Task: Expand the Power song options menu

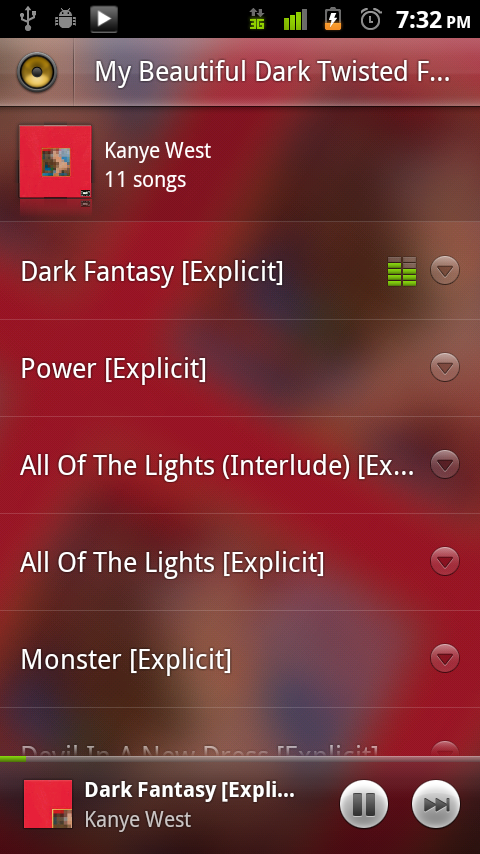Action: [445, 368]
